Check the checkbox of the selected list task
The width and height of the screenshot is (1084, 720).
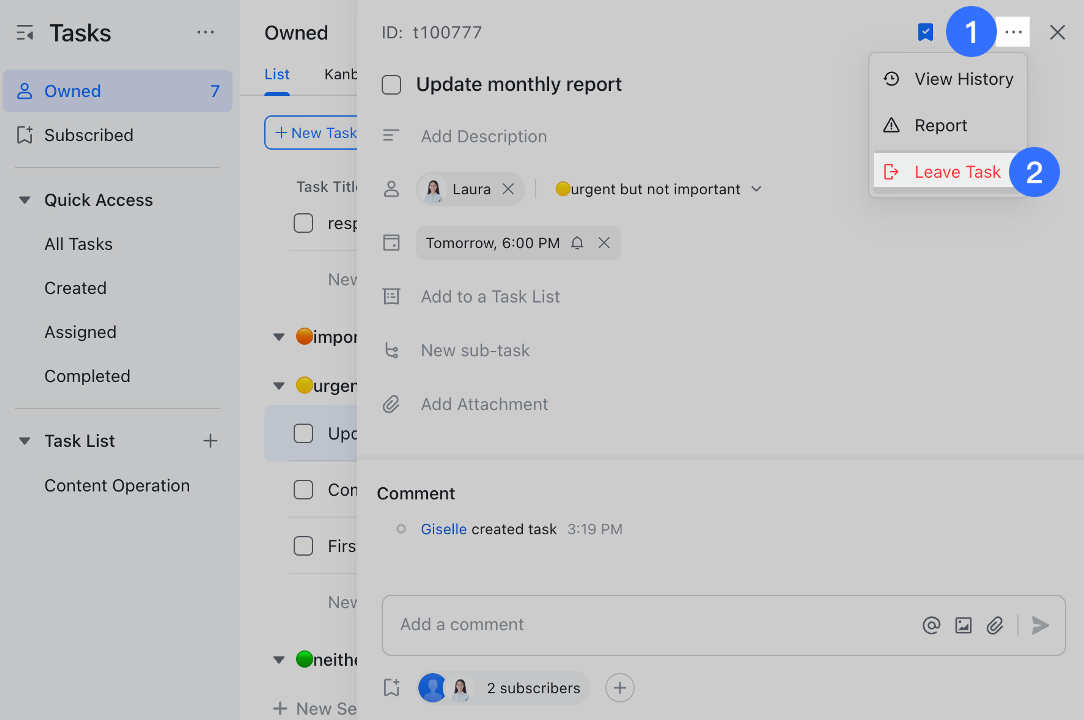click(303, 432)
